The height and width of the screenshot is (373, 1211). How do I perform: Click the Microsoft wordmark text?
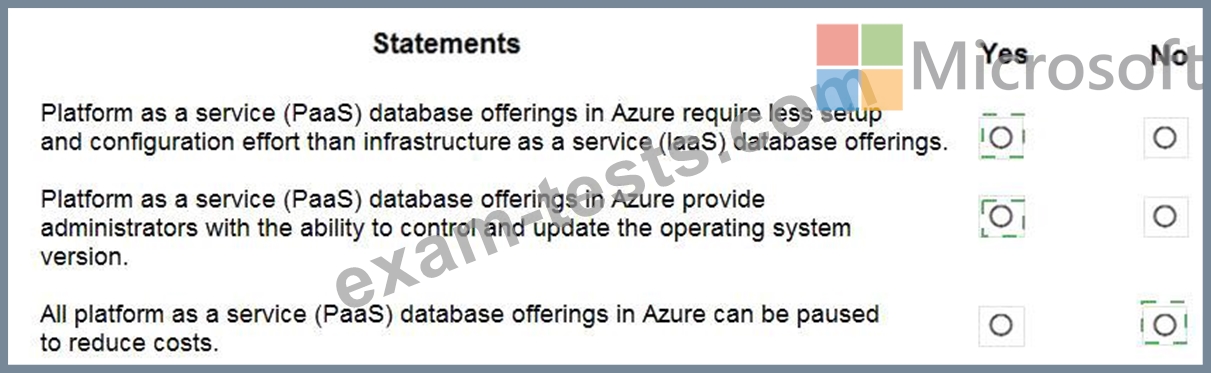click(x=1060, y=66)
